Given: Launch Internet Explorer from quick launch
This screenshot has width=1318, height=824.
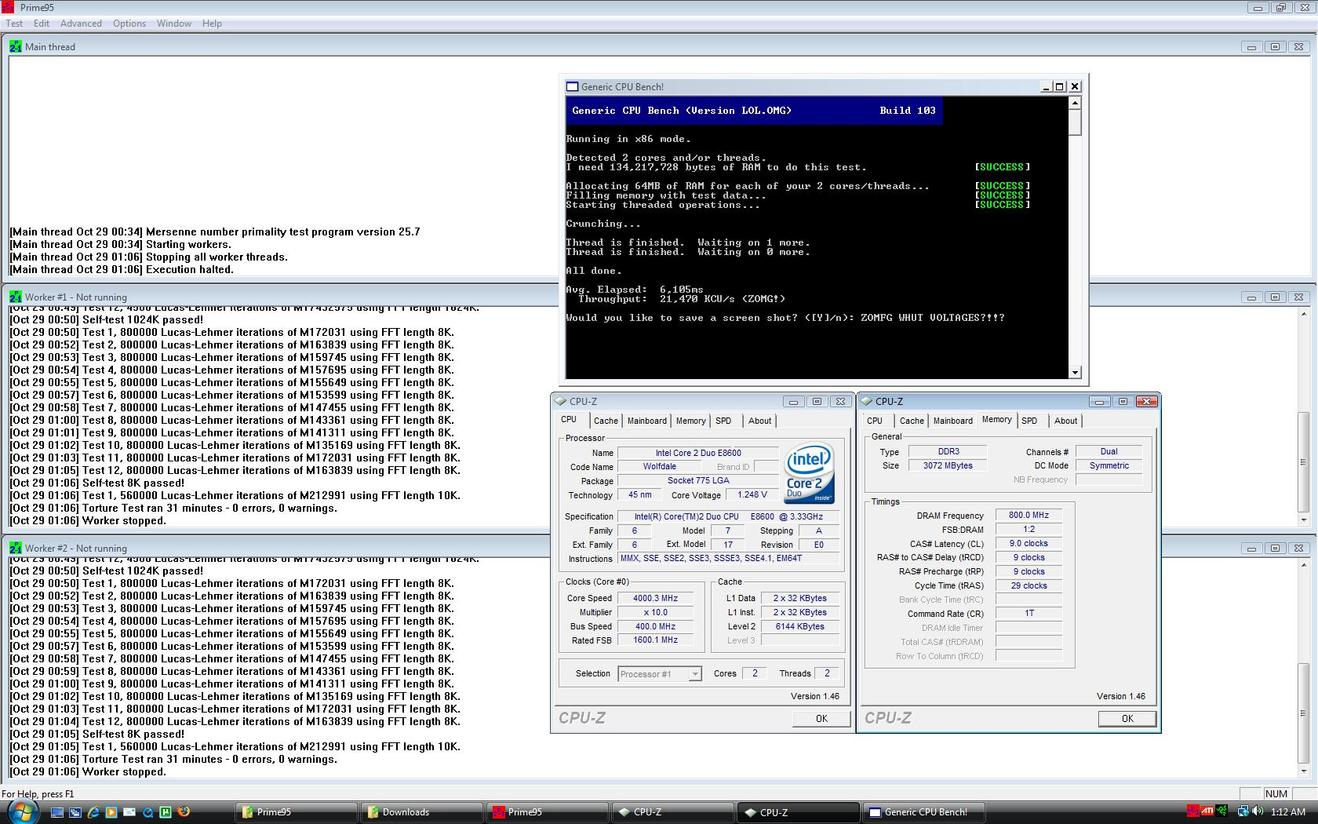Looking at the screenshot, I should (93, 812).
